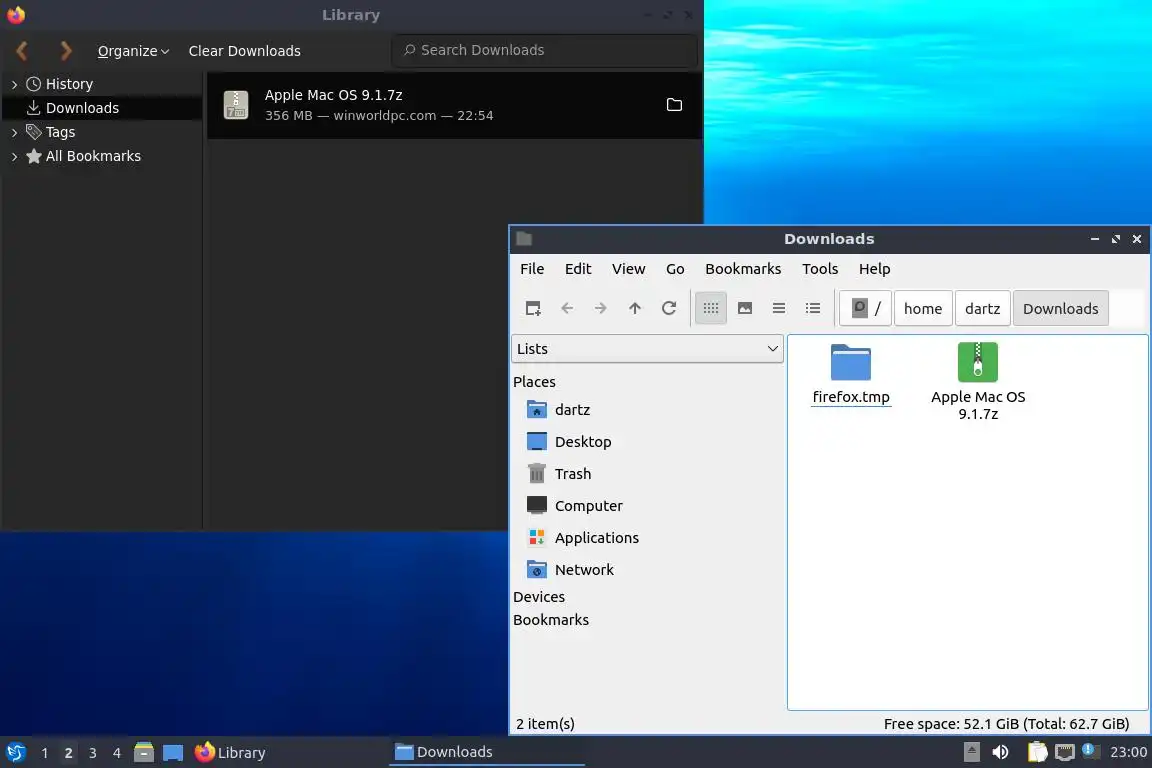Open volume control in system tray
This screenshot has height=768, width=1152.
[x=1000, y=752]
